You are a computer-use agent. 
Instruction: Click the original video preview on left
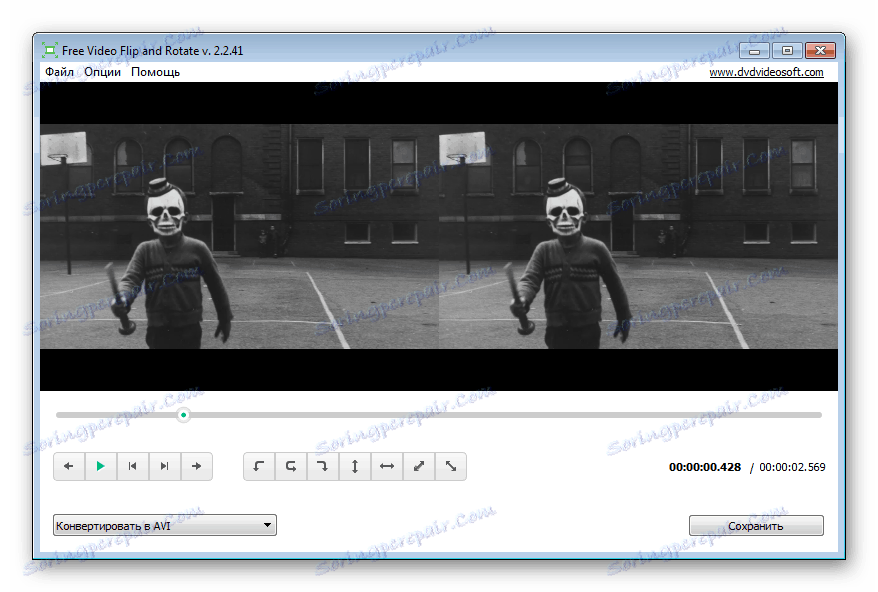pos(239,236)
